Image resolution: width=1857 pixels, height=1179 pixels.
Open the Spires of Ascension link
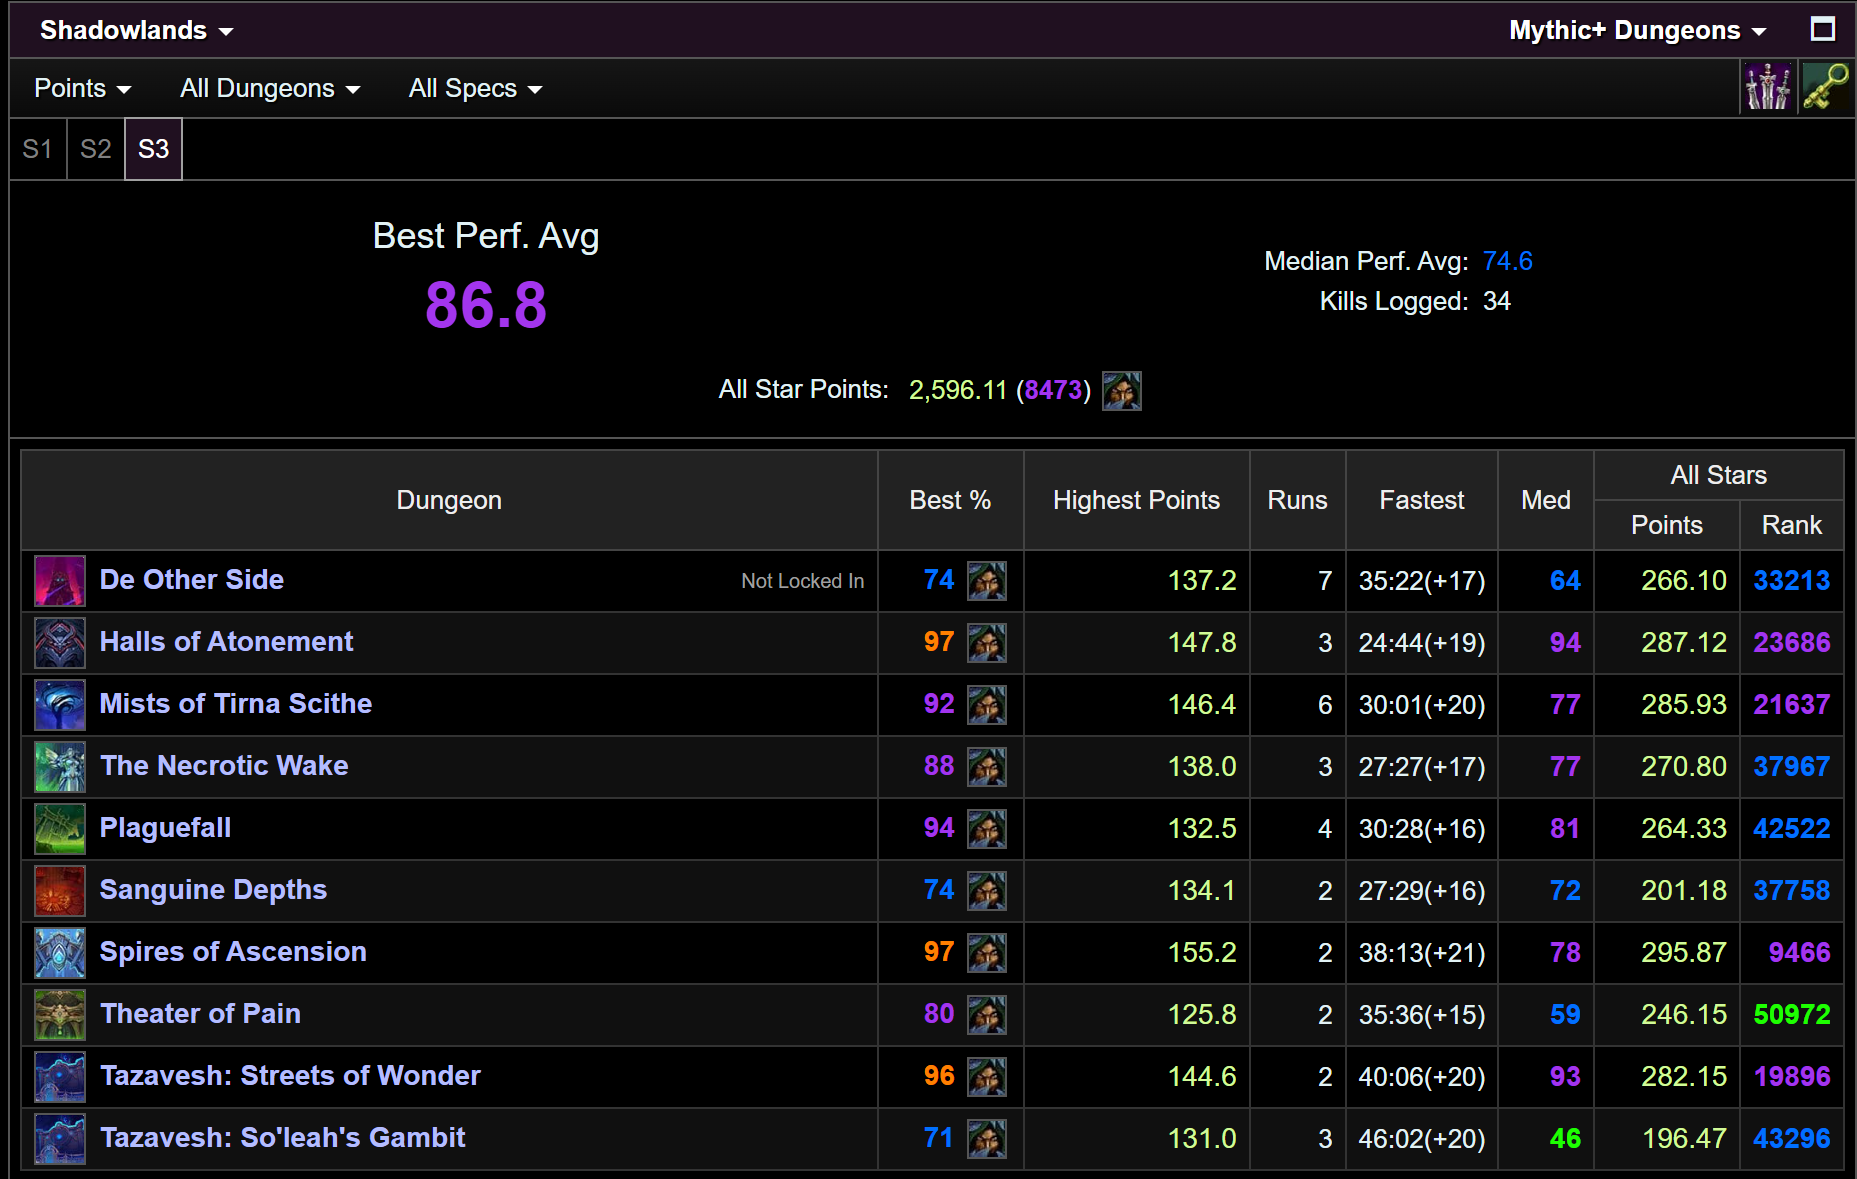[233, 951]
